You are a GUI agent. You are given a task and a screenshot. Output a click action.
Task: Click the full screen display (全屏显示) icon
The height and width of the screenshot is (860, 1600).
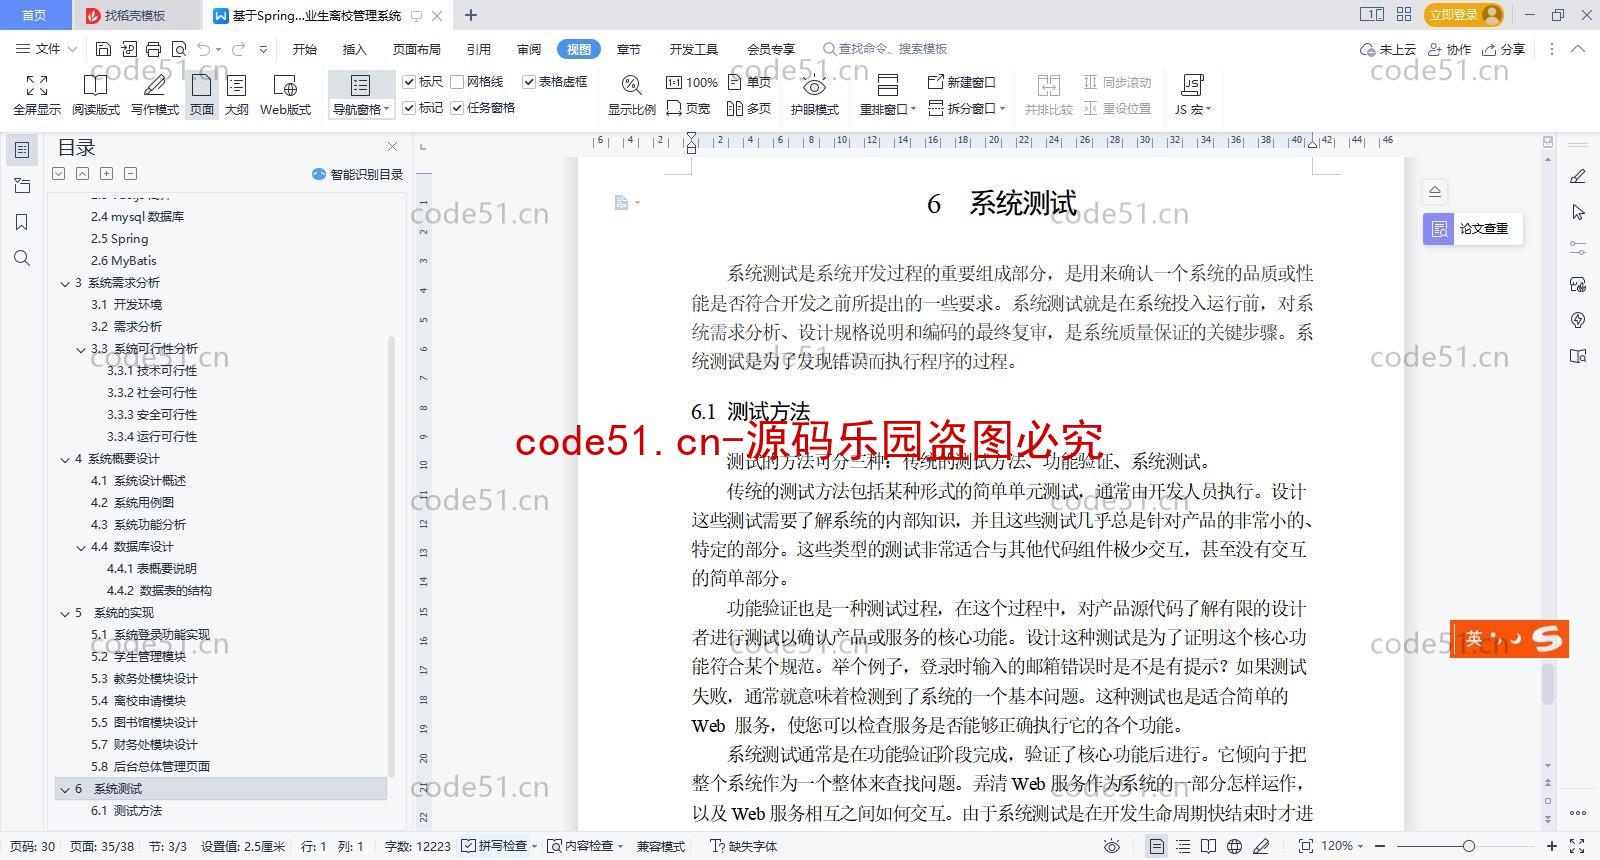coord(37,95)
